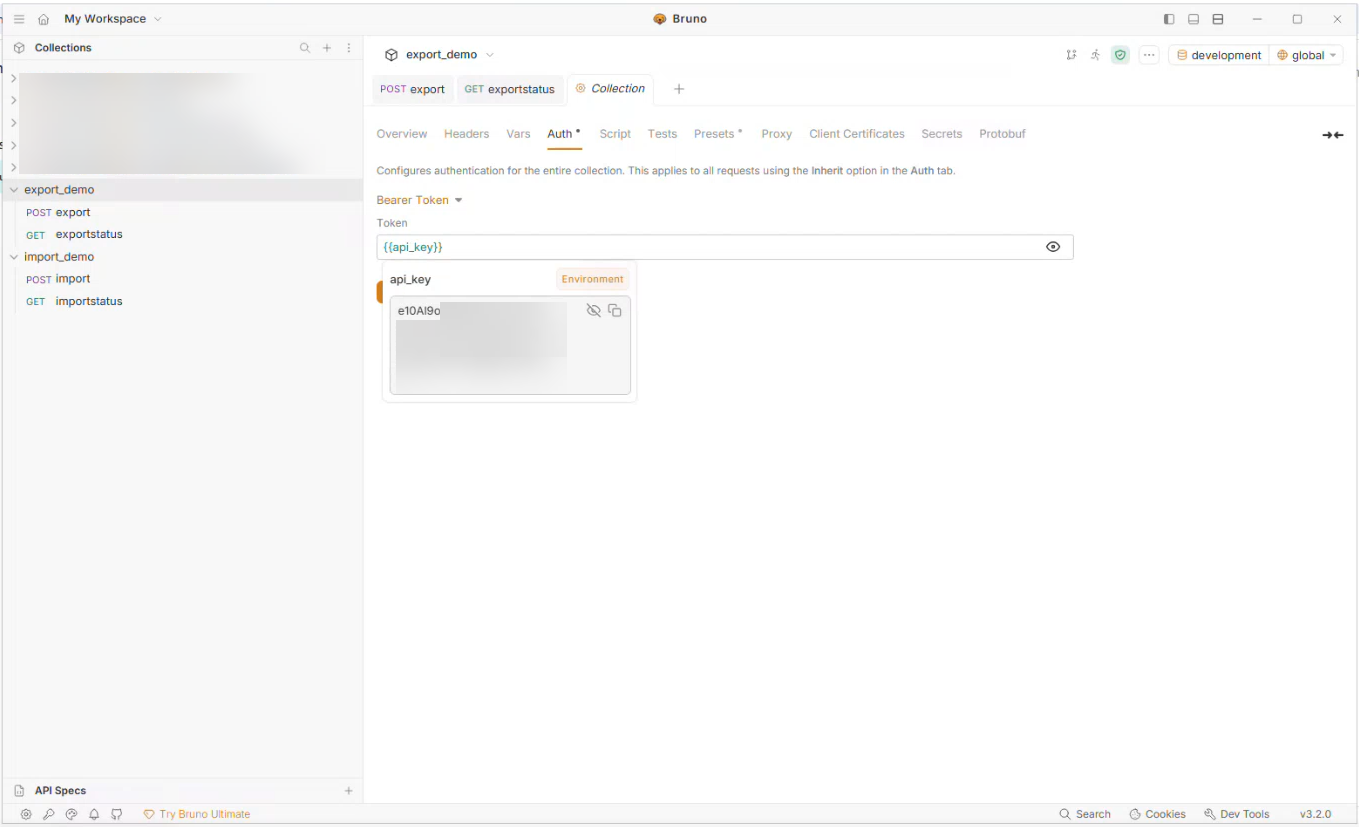The image size is (1359, 827).
Task: Open the collection runner icon
Action: coord(1096,55)
